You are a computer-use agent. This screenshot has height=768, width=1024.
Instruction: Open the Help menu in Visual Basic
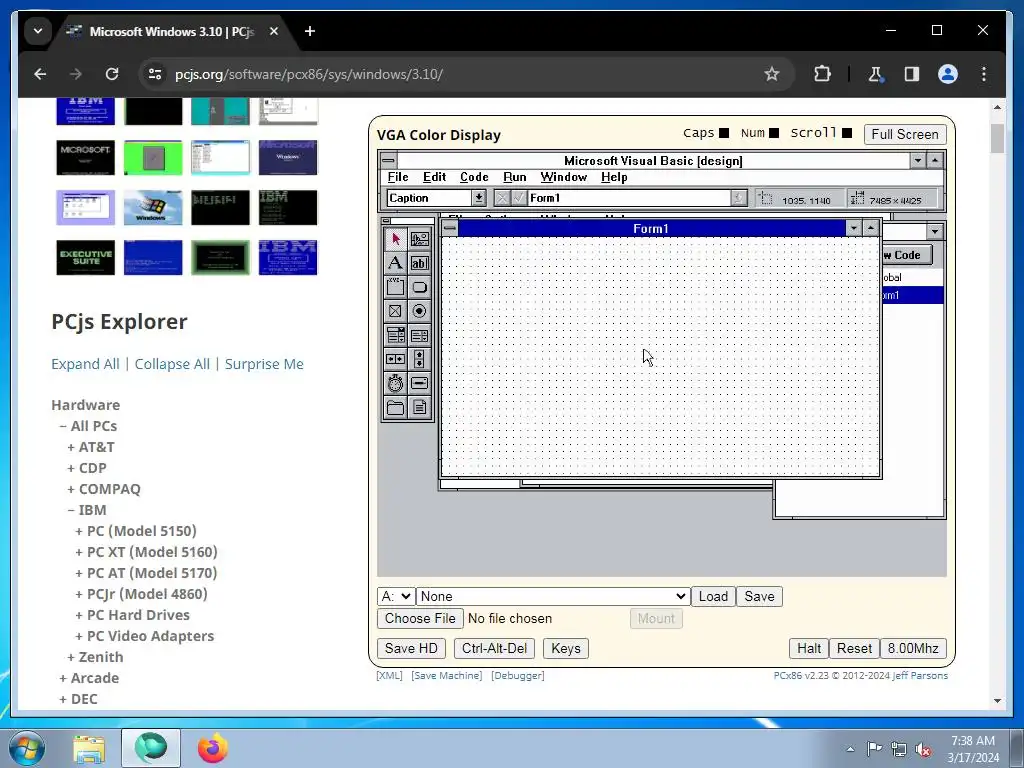[x=614, y=177]
